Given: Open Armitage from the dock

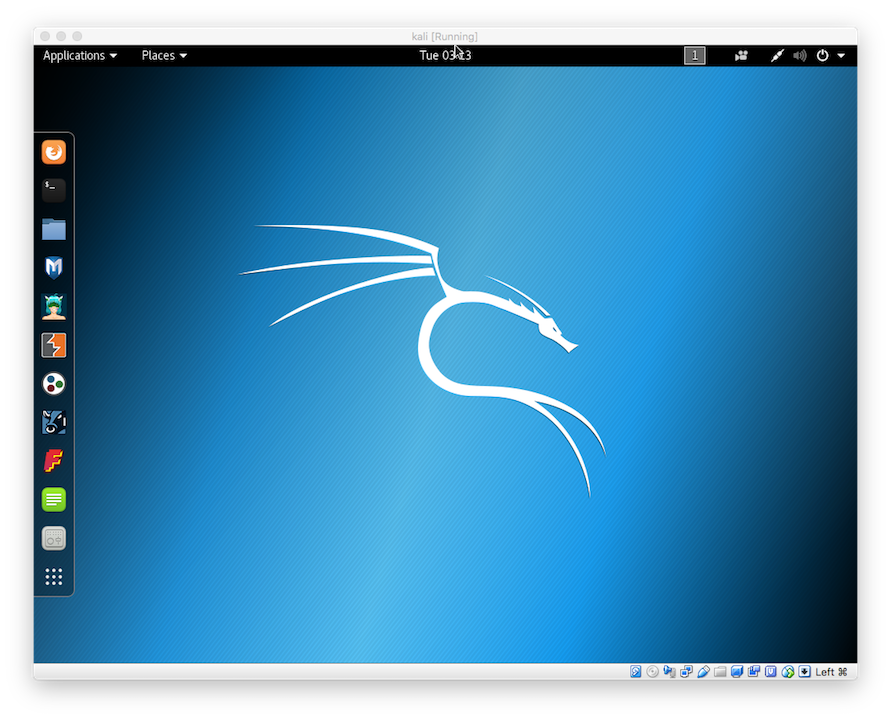Looking at the screenshot, I should tap(54, 306).
